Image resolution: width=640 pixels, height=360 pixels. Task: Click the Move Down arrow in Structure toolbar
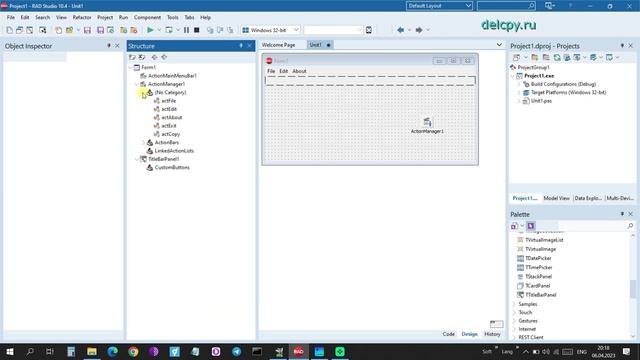tap(164, 57)
